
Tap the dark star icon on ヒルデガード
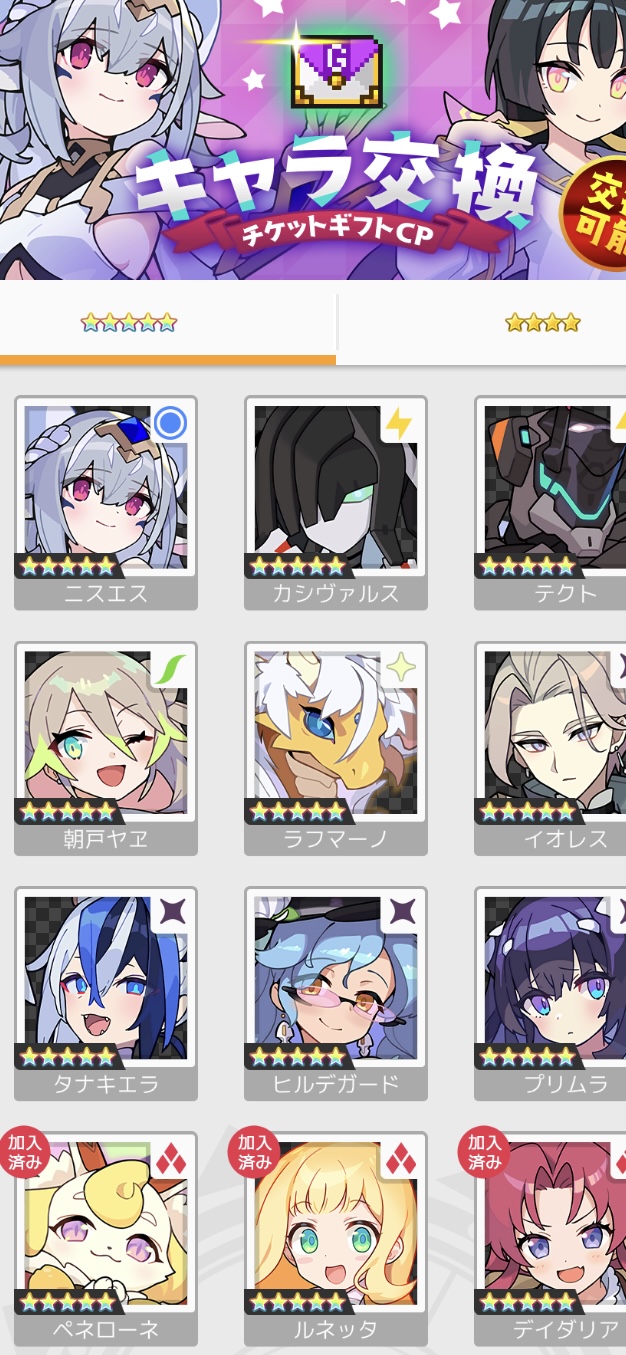[x=399, y=913]
